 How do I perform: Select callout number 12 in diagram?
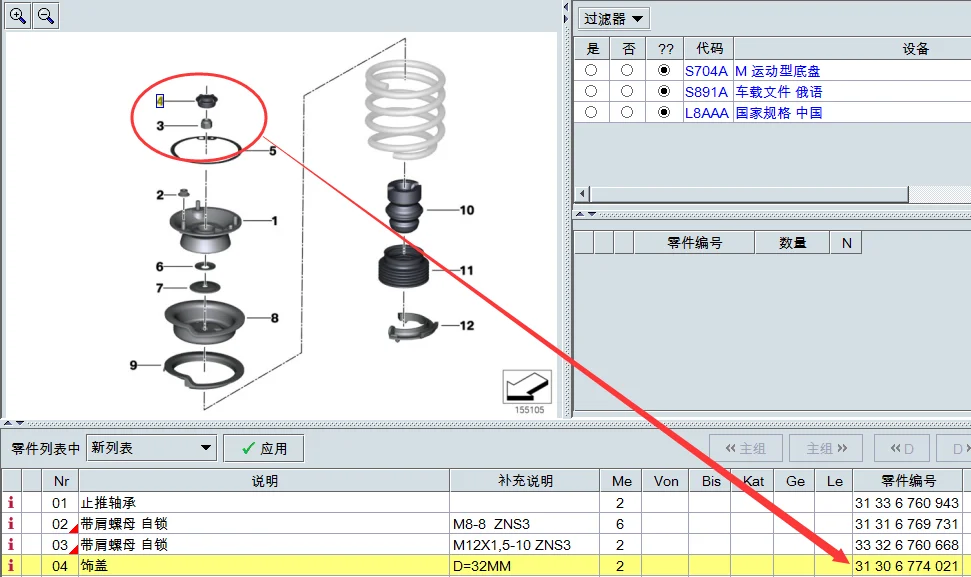pyautogui.click(x=467, y=326)
